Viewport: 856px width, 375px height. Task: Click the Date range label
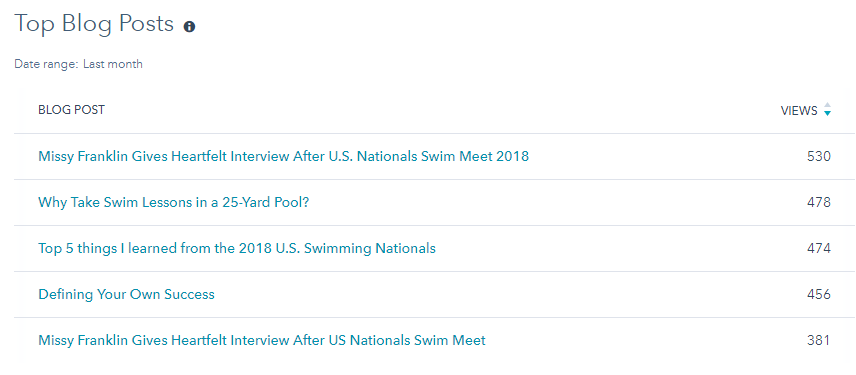(x=46, y=64)
